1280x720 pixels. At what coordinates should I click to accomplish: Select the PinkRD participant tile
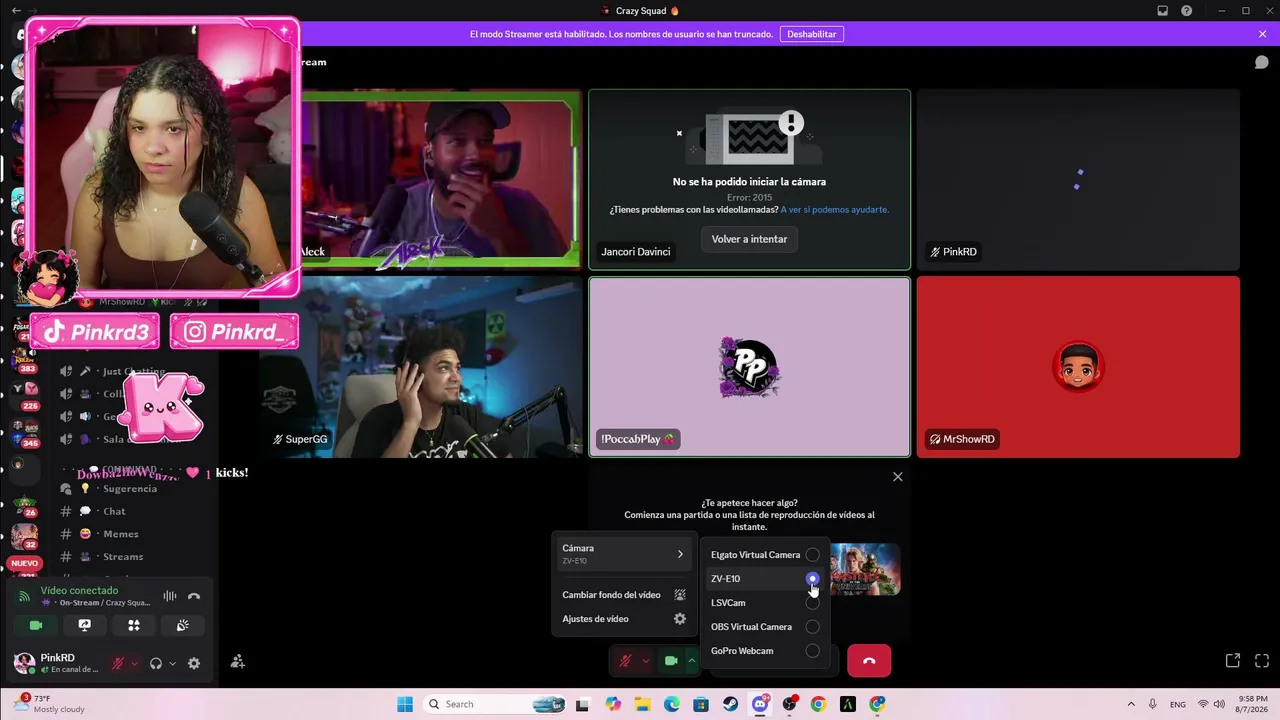[x=1078, y=180]
